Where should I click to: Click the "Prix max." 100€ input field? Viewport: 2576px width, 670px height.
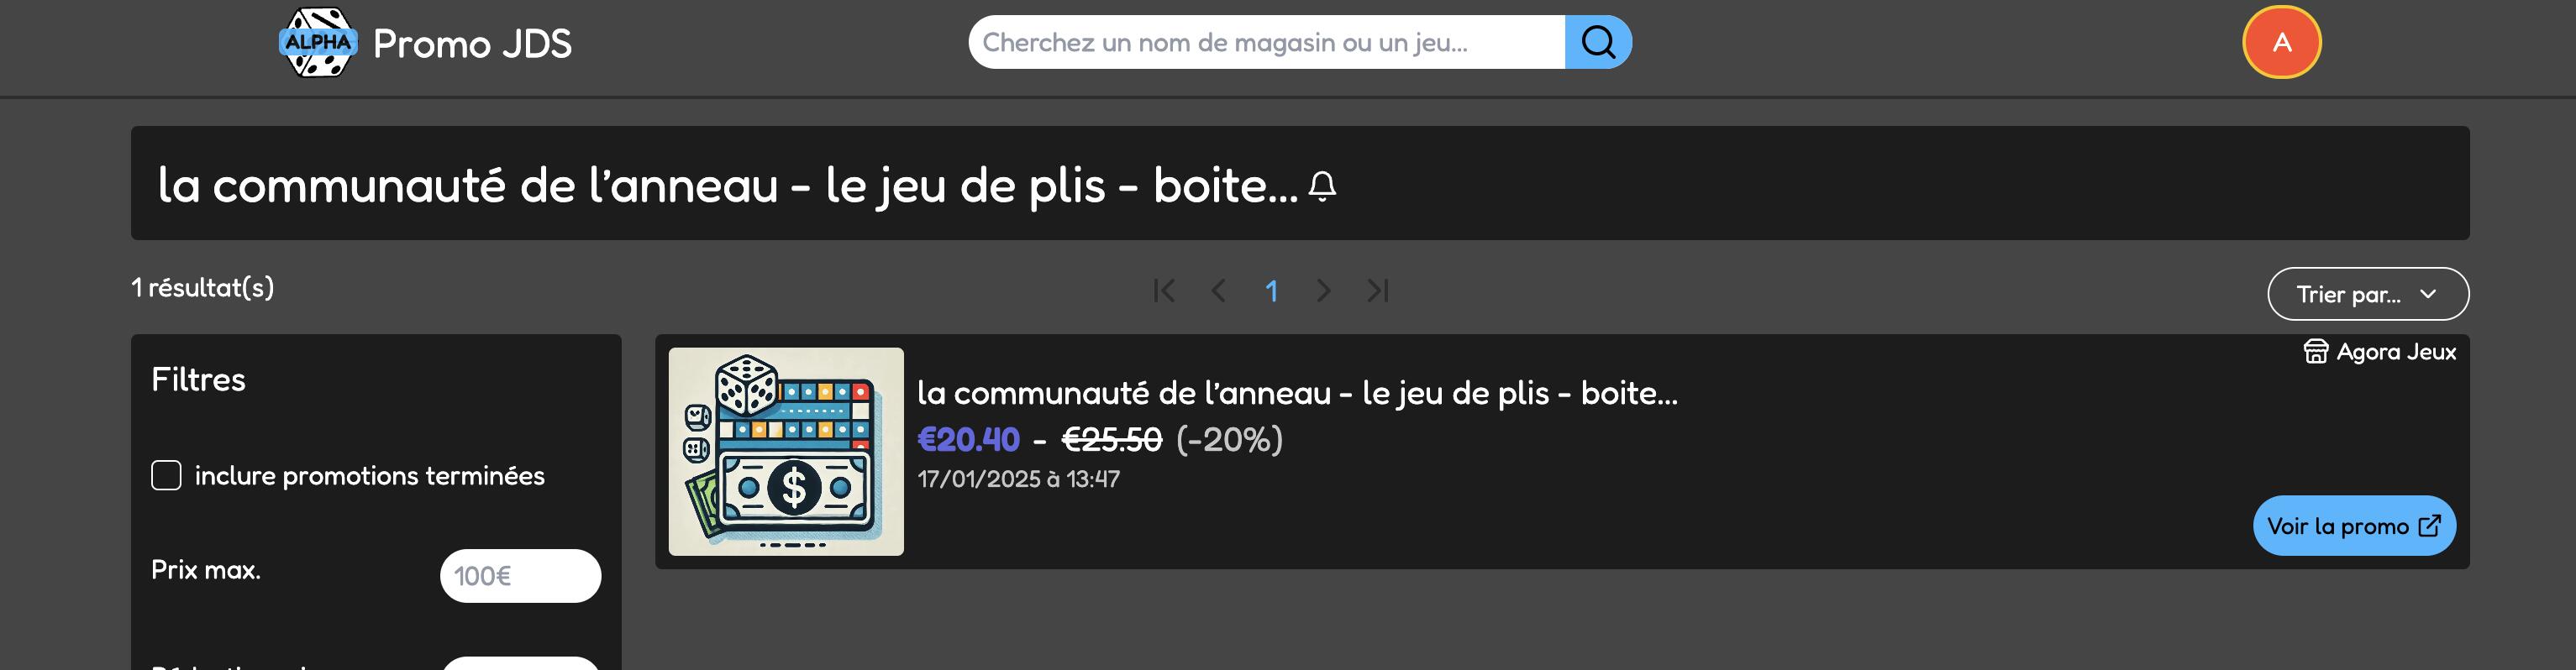click(520, 576)
